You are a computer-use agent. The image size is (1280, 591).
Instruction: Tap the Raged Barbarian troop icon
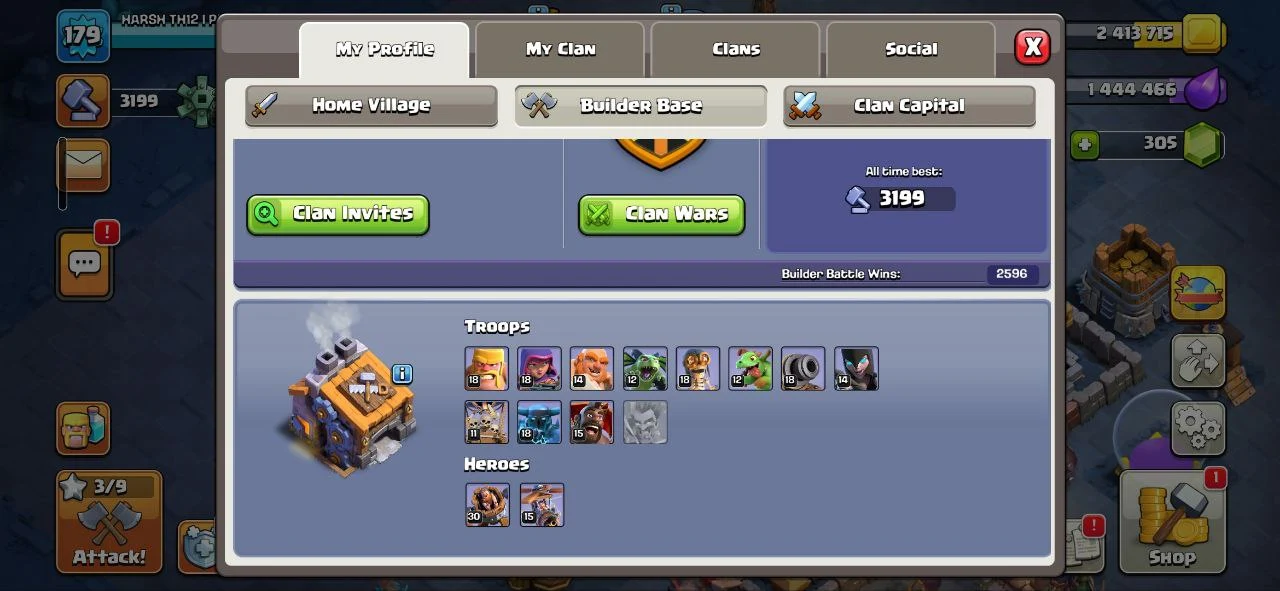pyautogui.click(x=486, y=369)
